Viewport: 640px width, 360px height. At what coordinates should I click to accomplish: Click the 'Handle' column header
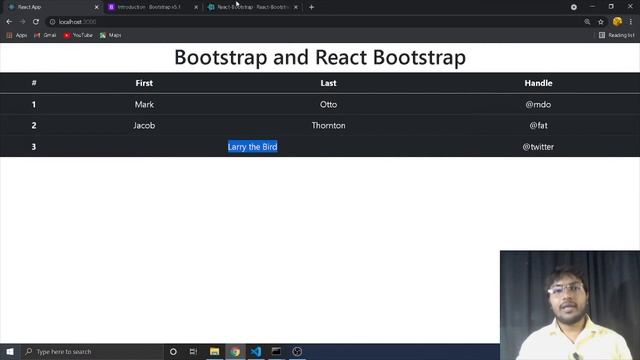[538, 83]
